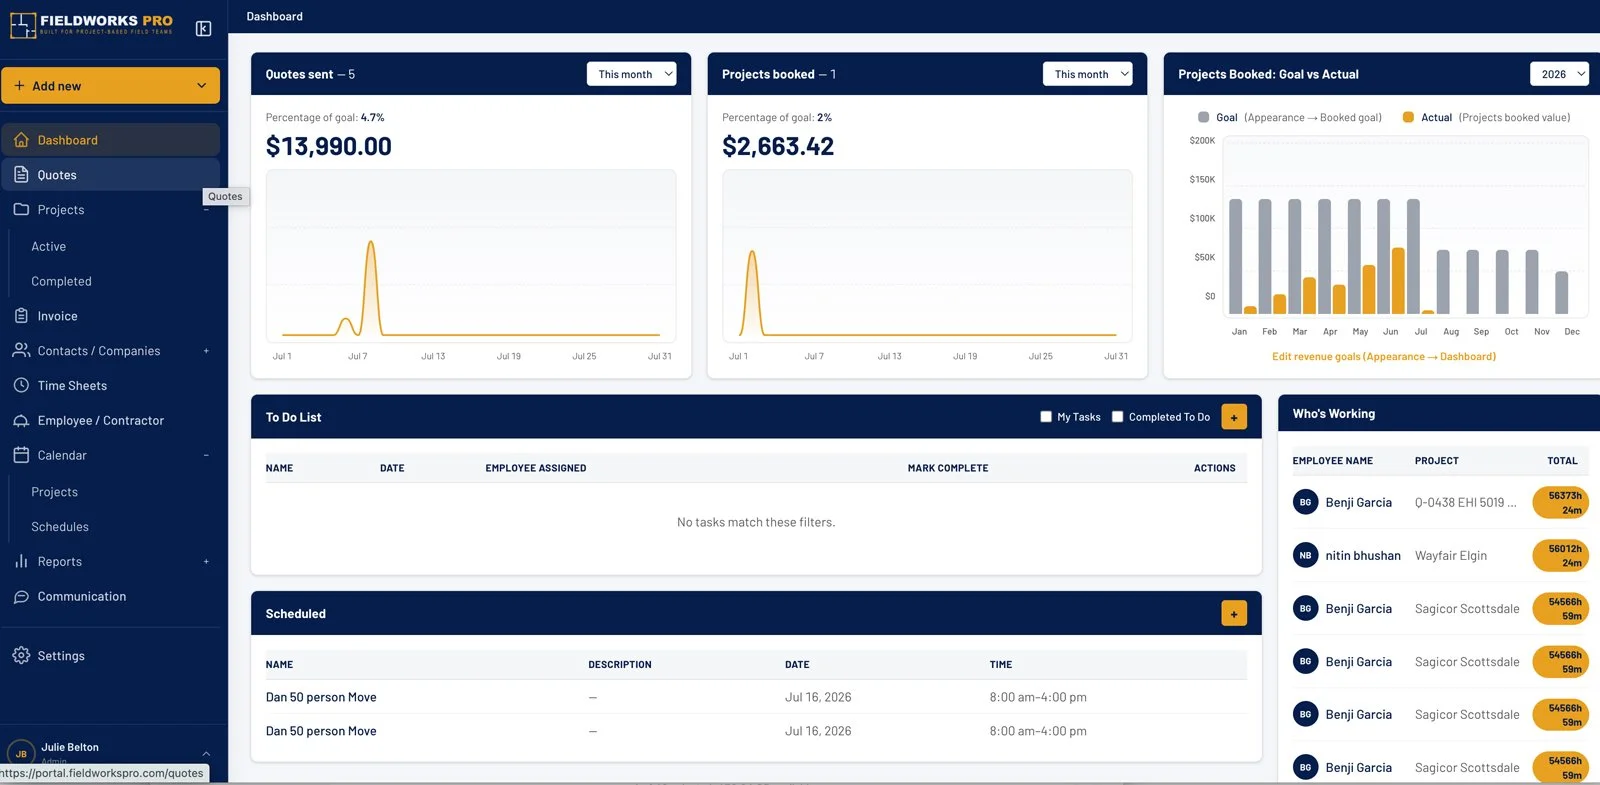The height and width of the screenshot is (785, 1600).
Task: Open the Quotes menu item
Action: click(110, 175)
